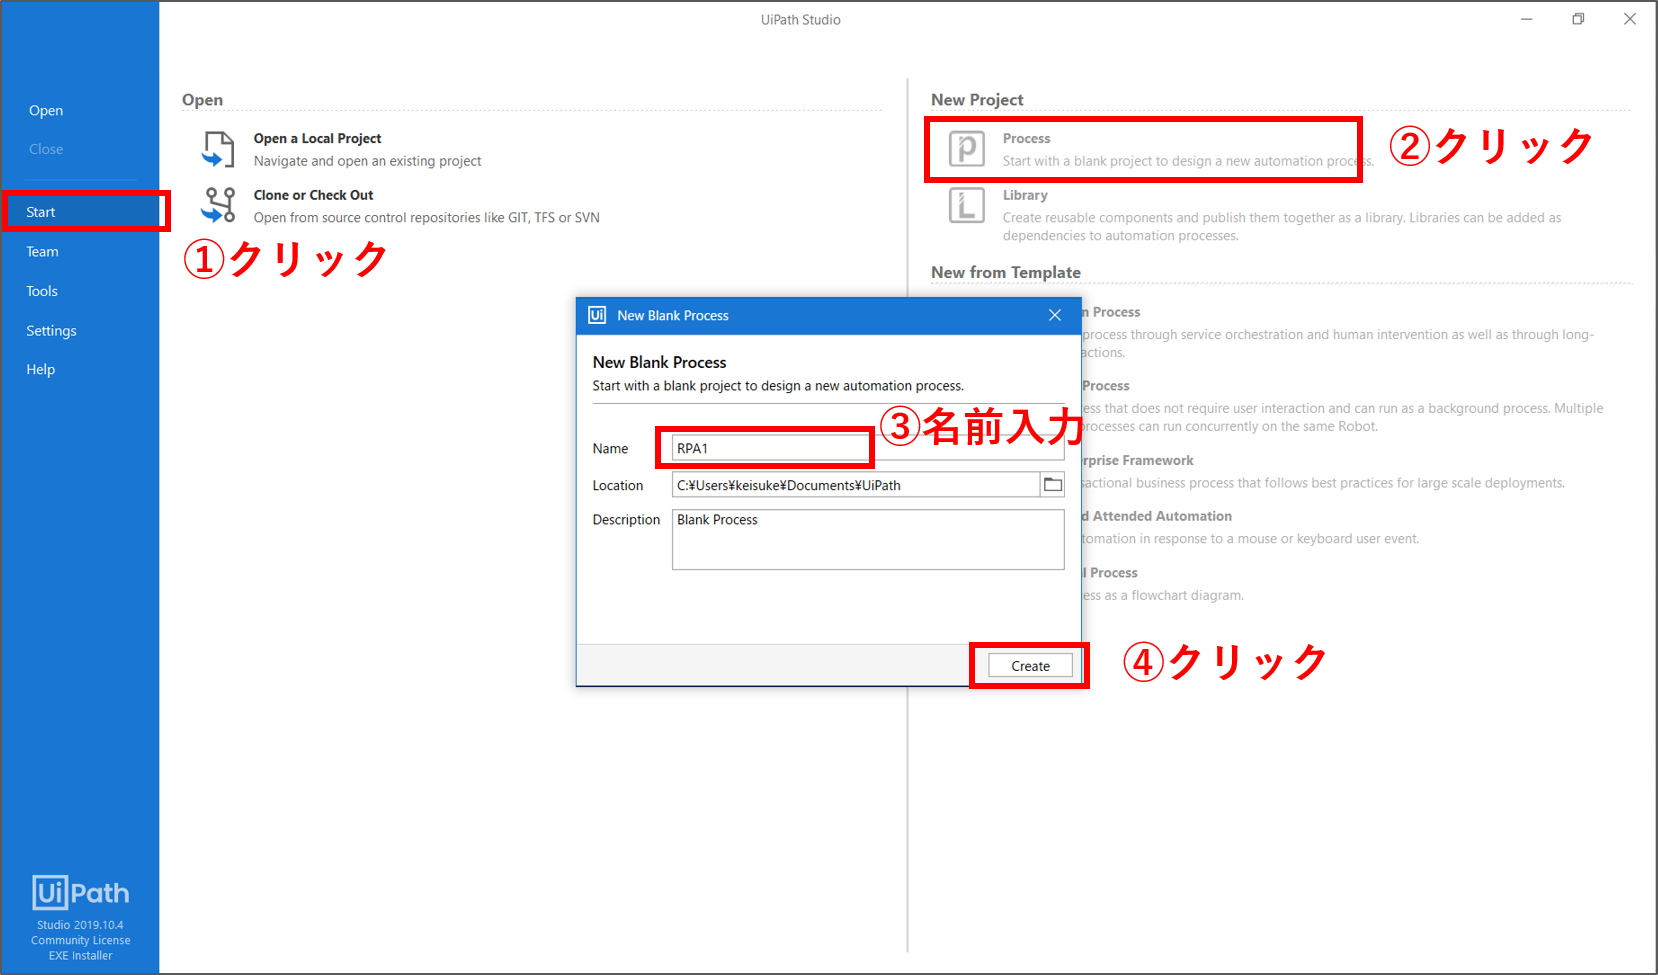
Task: Click into the Name input field
Action: [x=770, y=448]
